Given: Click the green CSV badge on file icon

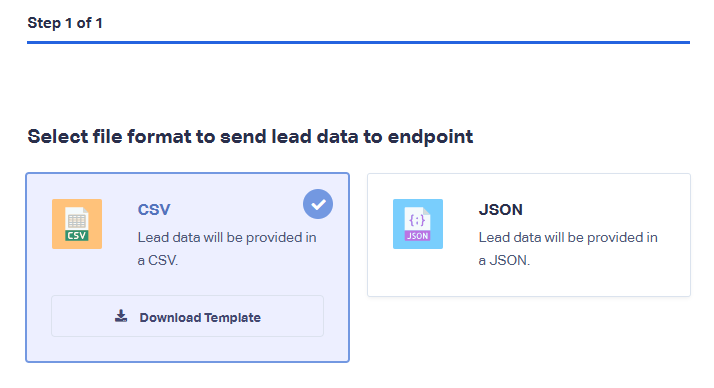Looking at the screenshot, I should click(x=76, y=235).
